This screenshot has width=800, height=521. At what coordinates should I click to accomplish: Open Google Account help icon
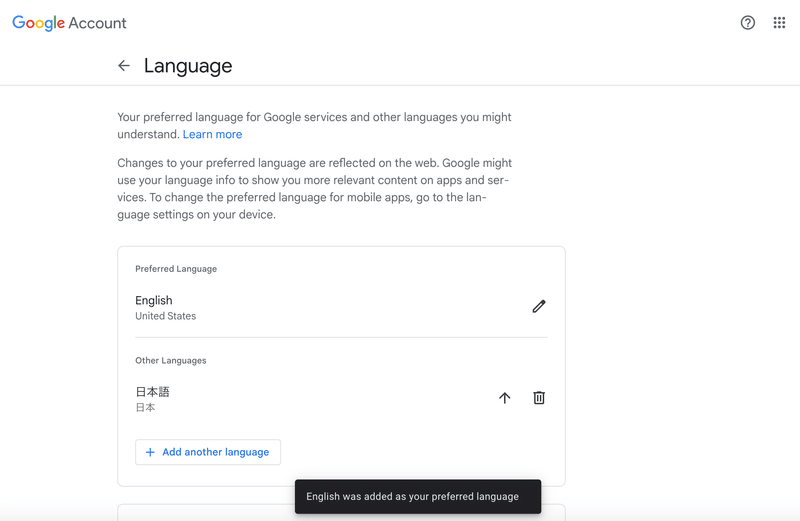(747, 22)
